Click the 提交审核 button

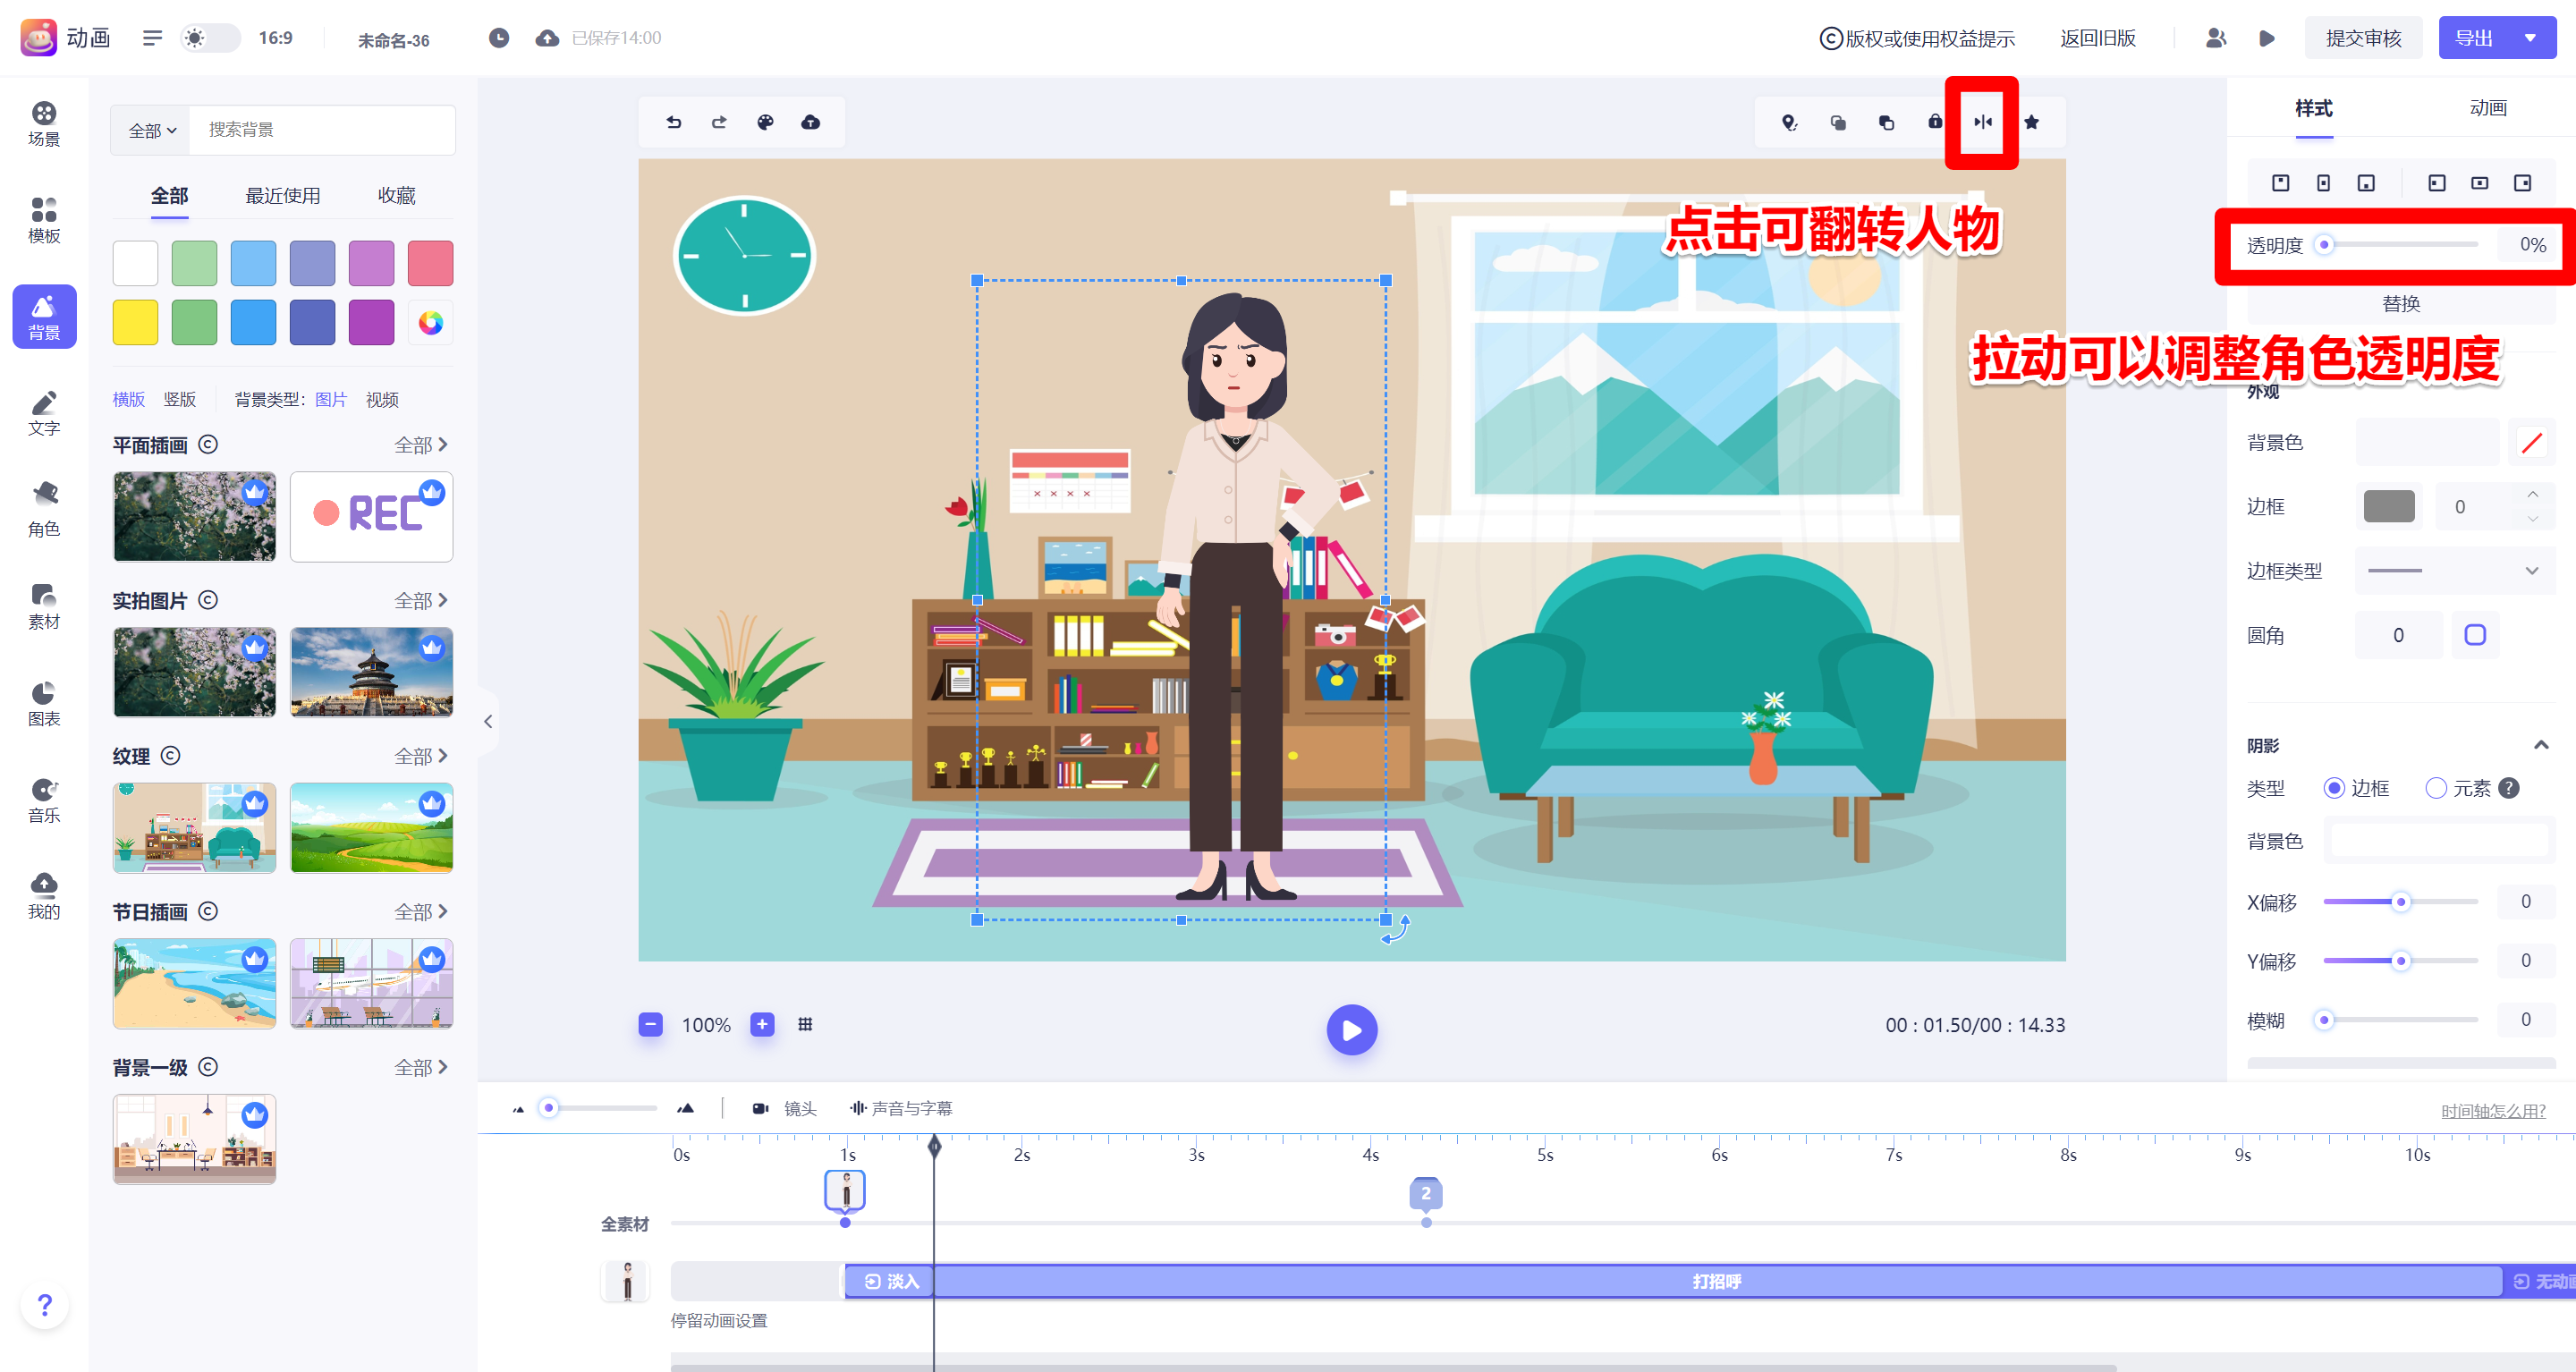(x=2364, y=38)
